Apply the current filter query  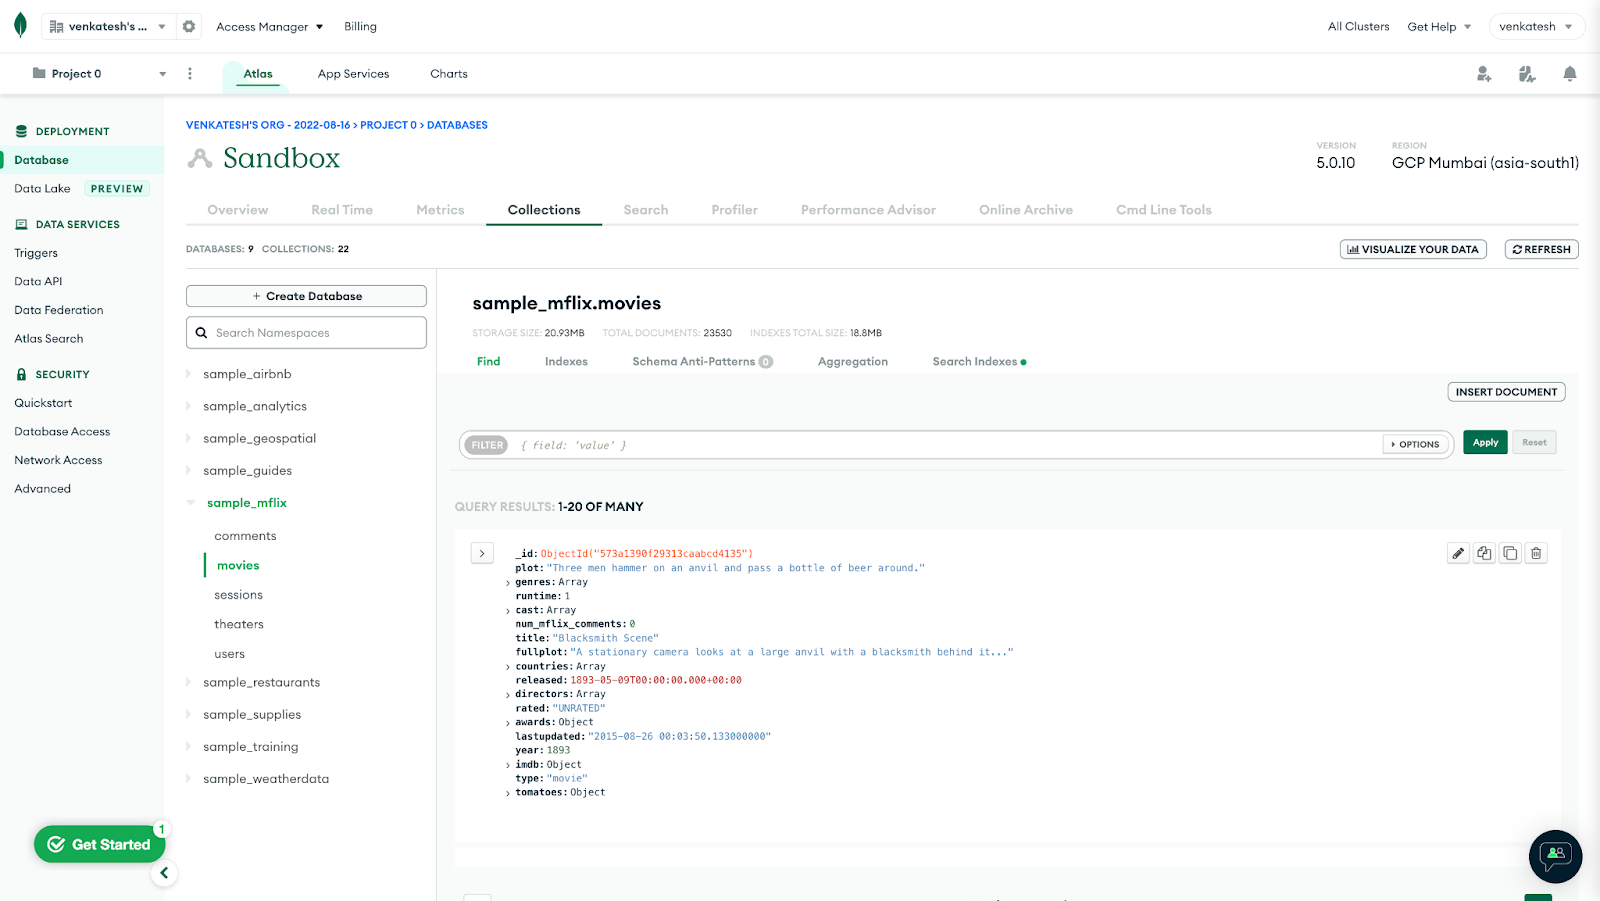(x=1485, y=441)
